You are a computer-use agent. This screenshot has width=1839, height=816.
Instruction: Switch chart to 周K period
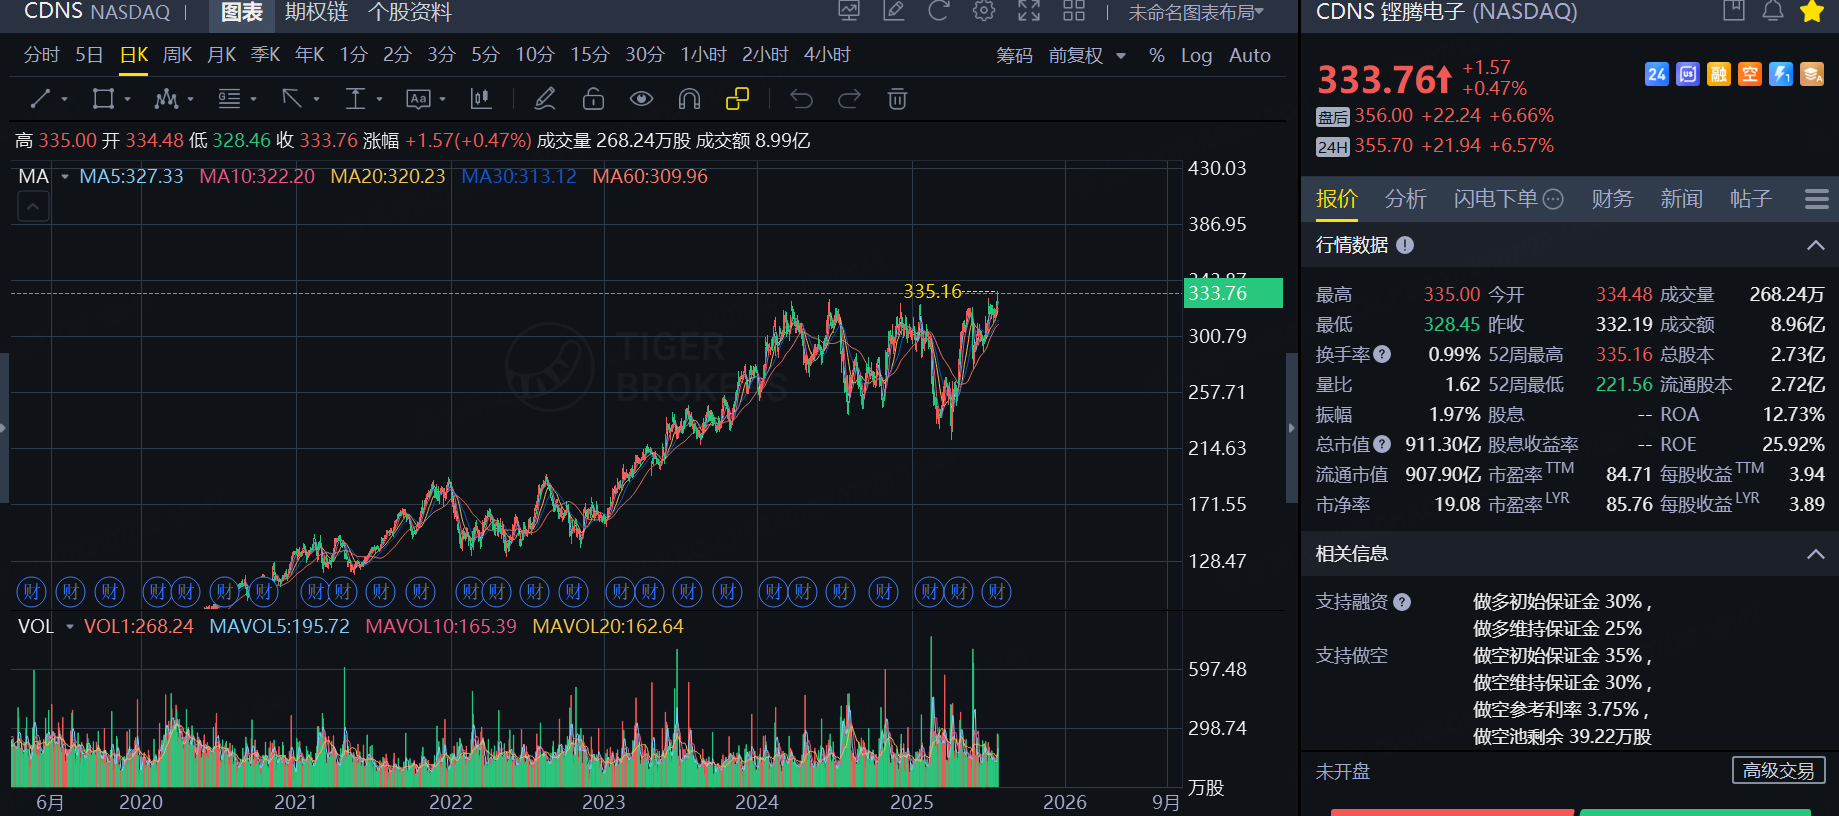point(177,55)
